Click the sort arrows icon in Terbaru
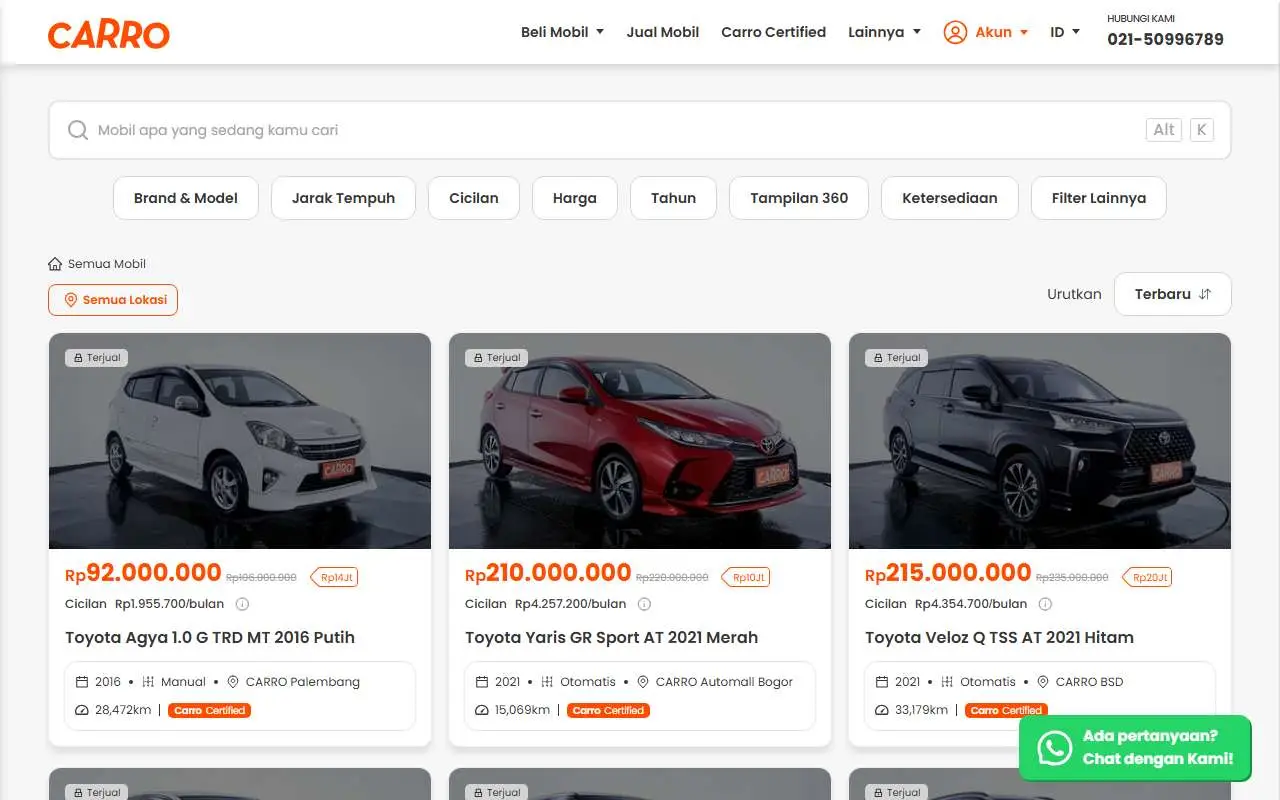Image resolution: width=1280 pixels, height=800 pixels. click(1205, 294)
